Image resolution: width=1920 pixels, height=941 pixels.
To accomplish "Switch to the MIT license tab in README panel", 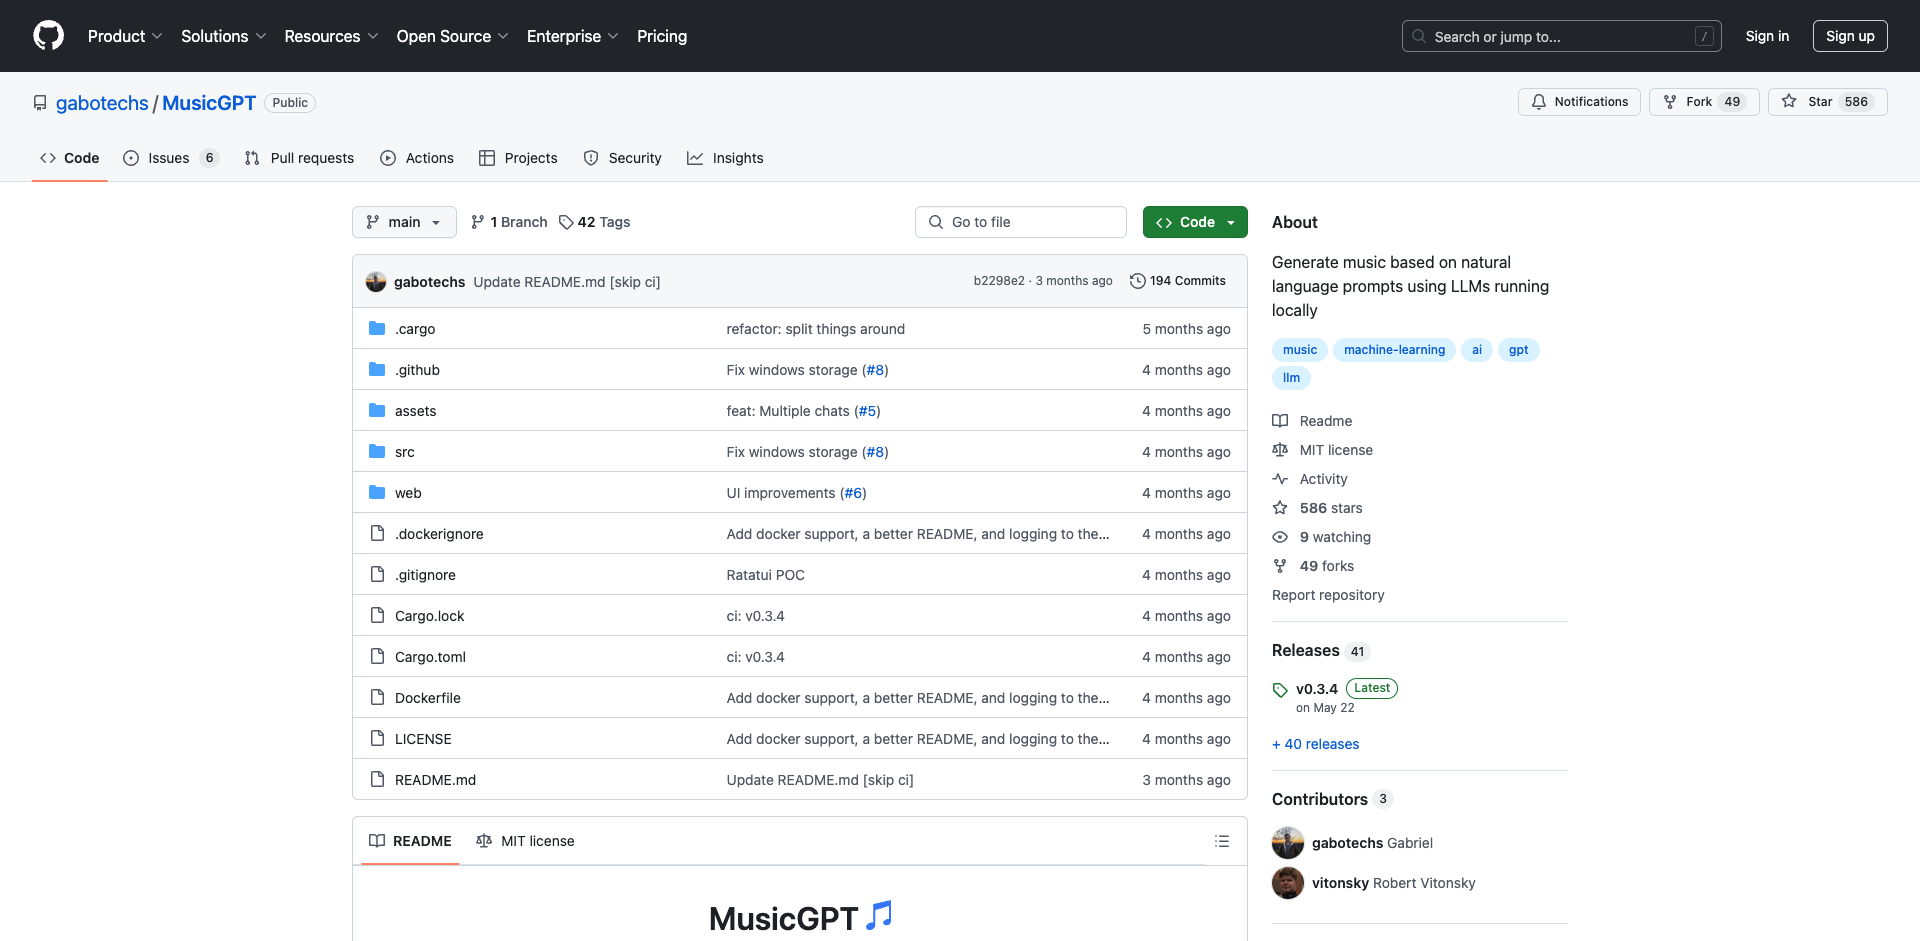I will pos(525,841).
